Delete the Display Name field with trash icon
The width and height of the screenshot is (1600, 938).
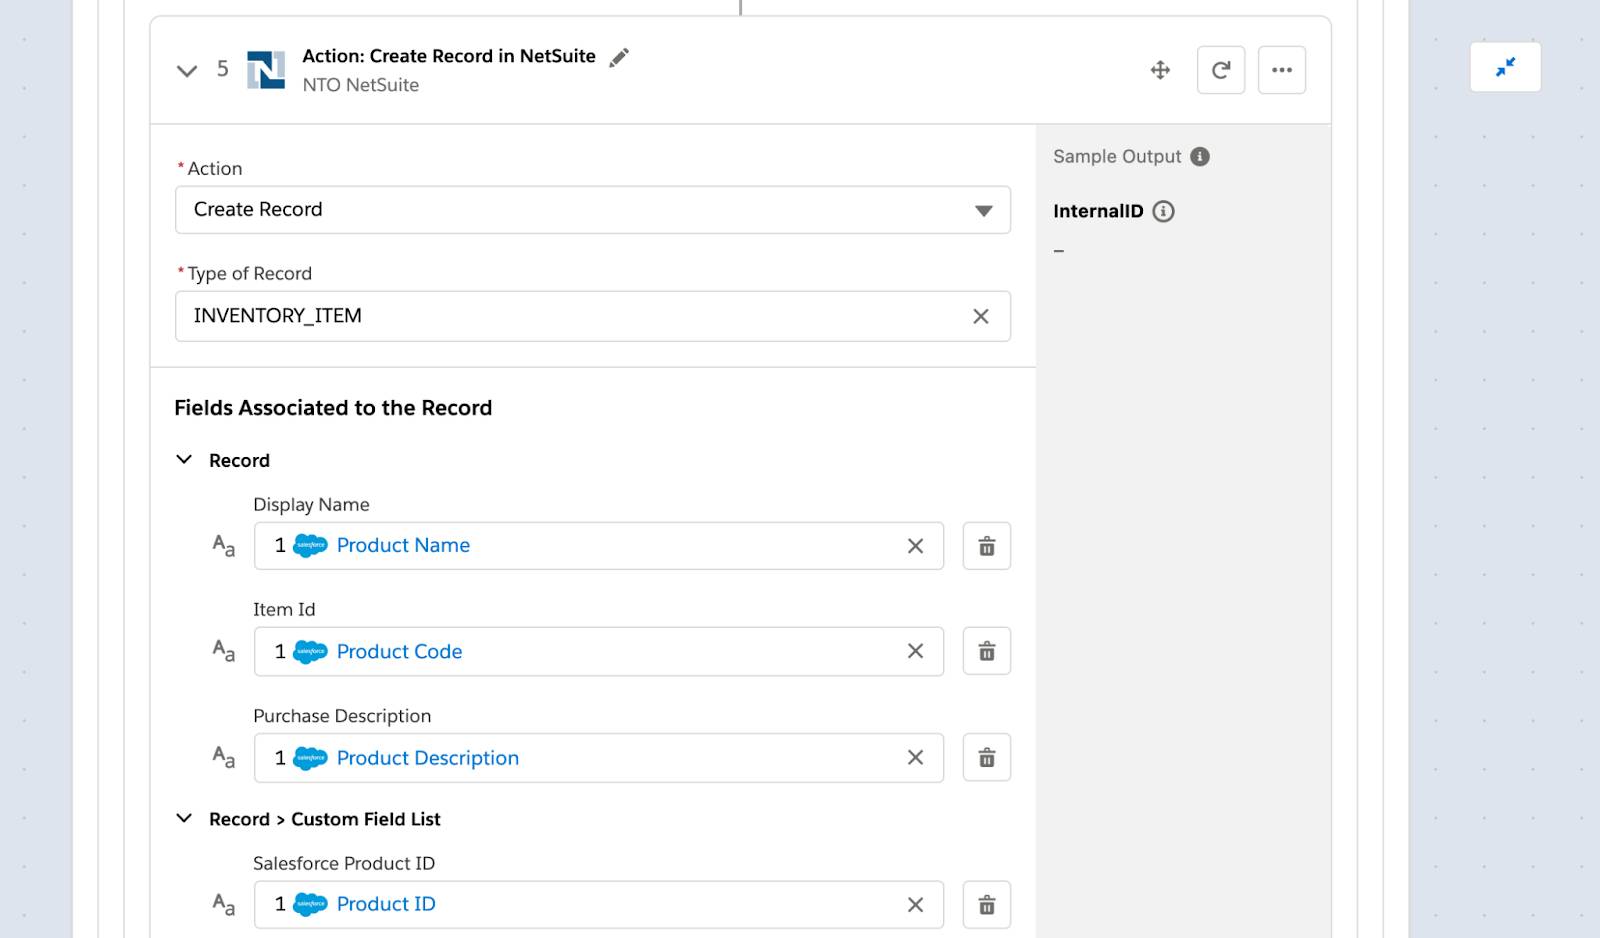[x=987, y=546]
